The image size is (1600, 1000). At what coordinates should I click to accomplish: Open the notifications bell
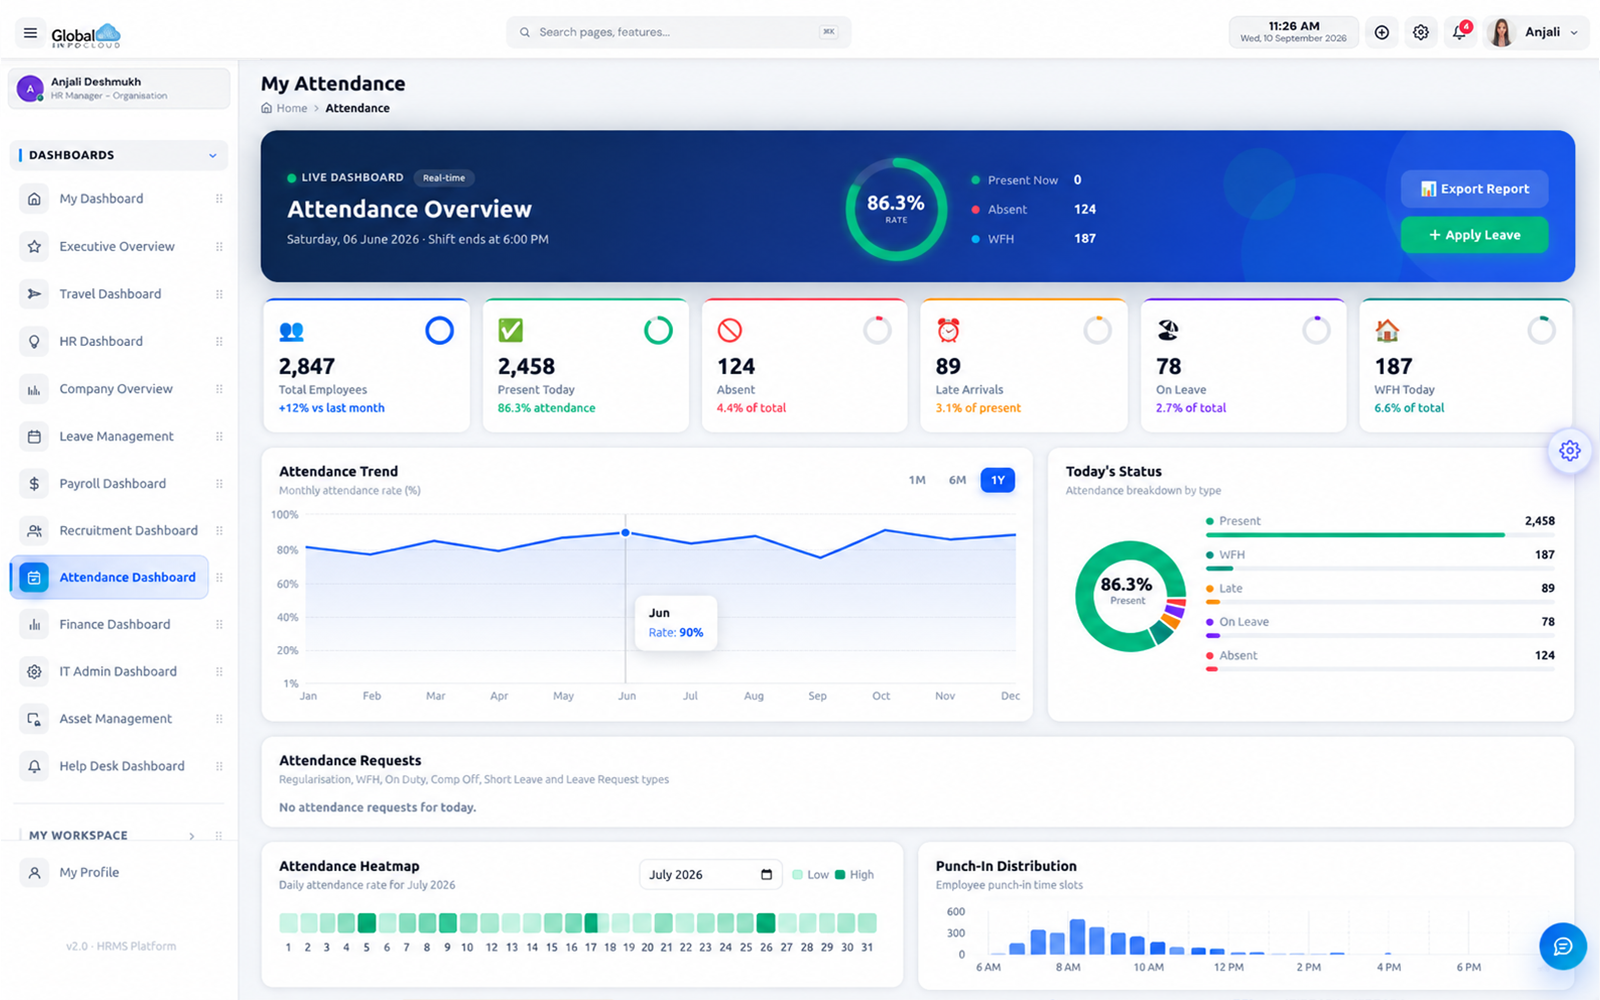click(x=1459, y=33)
